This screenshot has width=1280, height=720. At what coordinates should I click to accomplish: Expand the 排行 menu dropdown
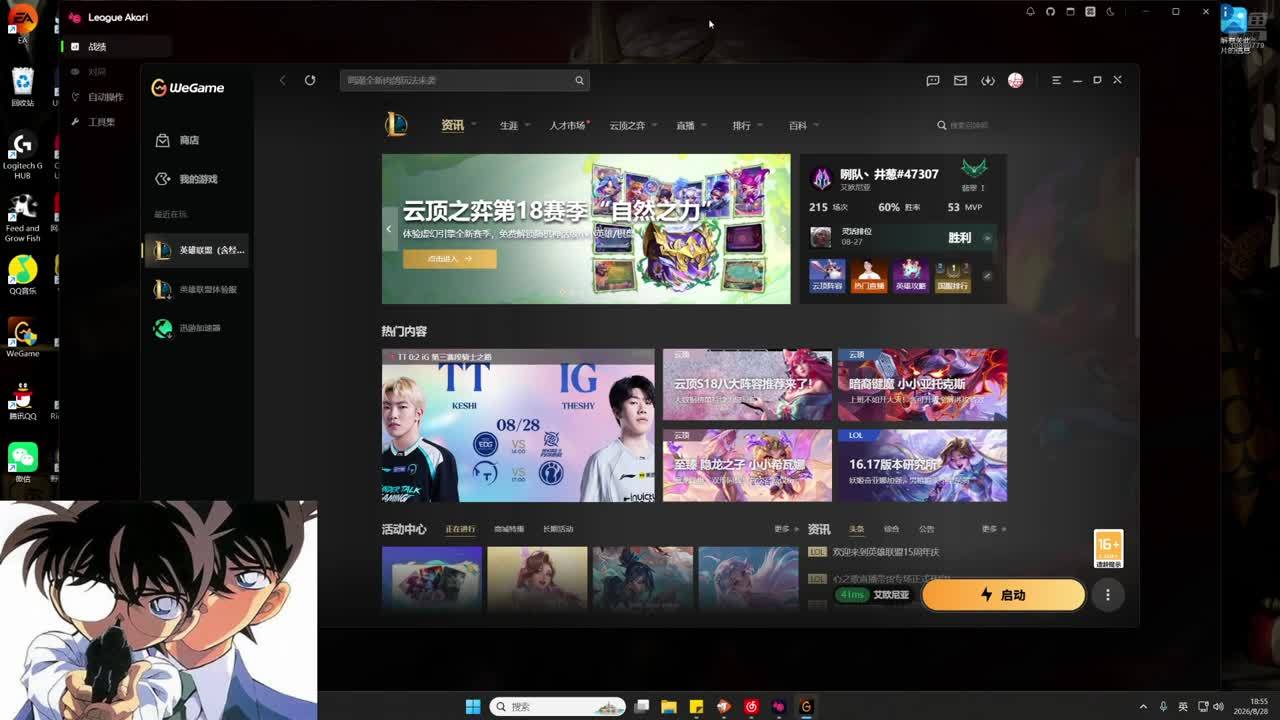pyautogui.click(x=760, y=125)
